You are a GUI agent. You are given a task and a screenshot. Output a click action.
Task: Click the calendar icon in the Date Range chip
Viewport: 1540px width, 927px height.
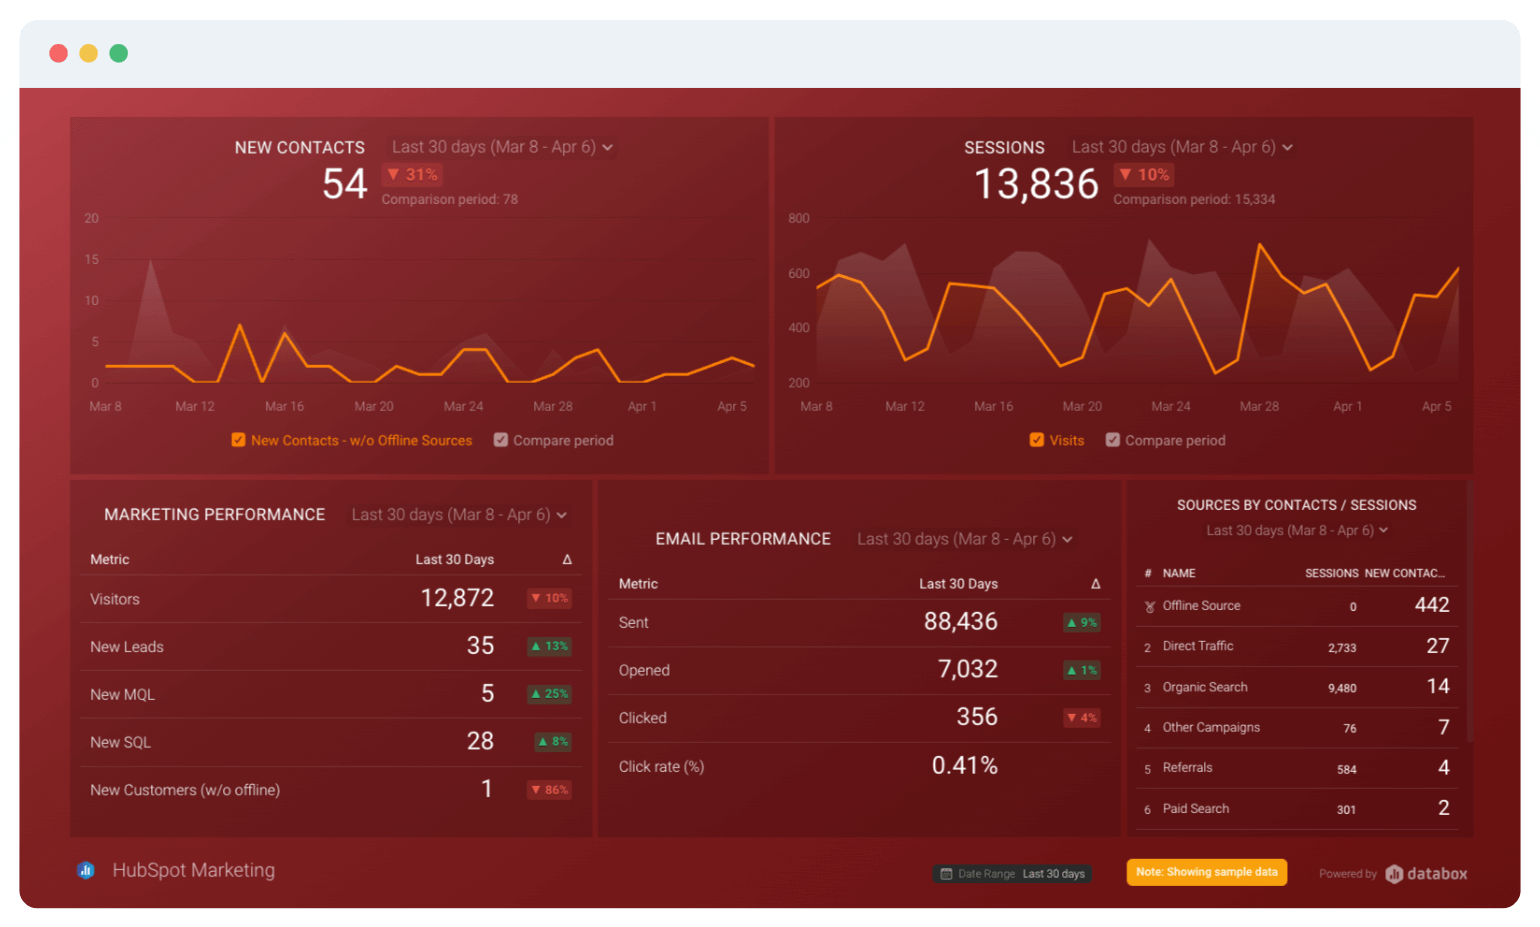tap(944, 873)
